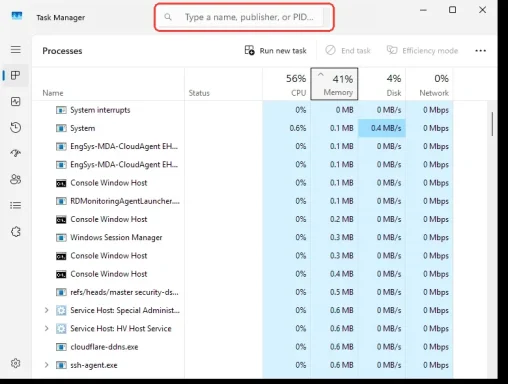Image resolution: width=508 pixels, height=384 pixels.
Task: Select Console Window Host using 0.1 MB
Action: point(109,183)
